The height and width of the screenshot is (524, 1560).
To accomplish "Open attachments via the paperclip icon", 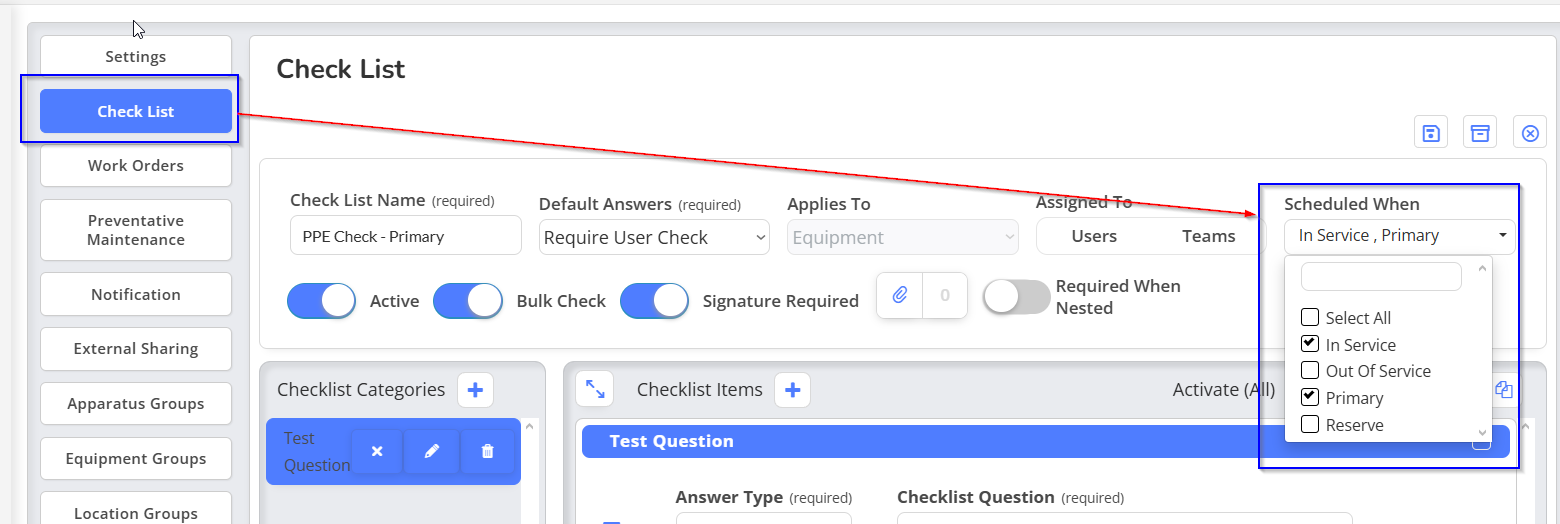I will tap(900, 295).
